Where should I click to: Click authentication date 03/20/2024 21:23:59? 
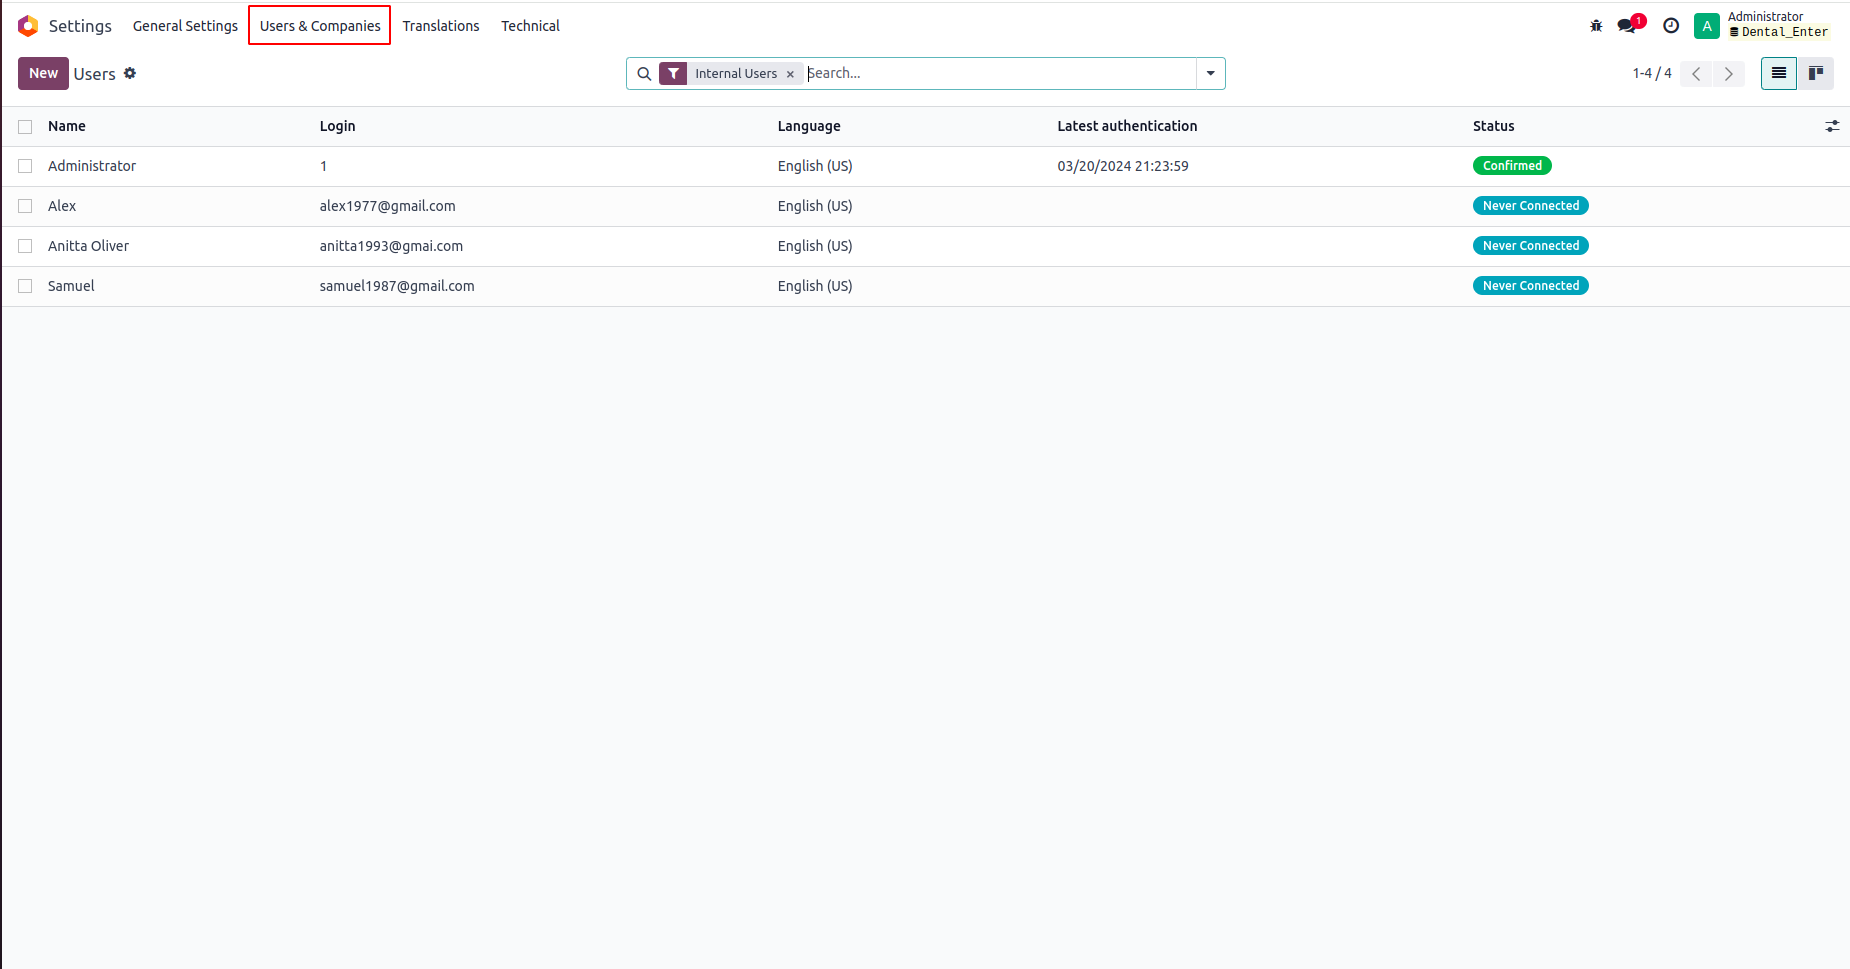[x=1123, y=166]
